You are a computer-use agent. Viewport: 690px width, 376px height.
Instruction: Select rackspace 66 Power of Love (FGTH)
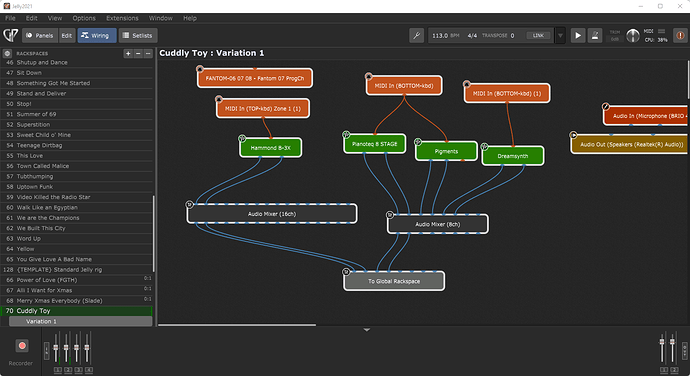[x=77, y=280]
